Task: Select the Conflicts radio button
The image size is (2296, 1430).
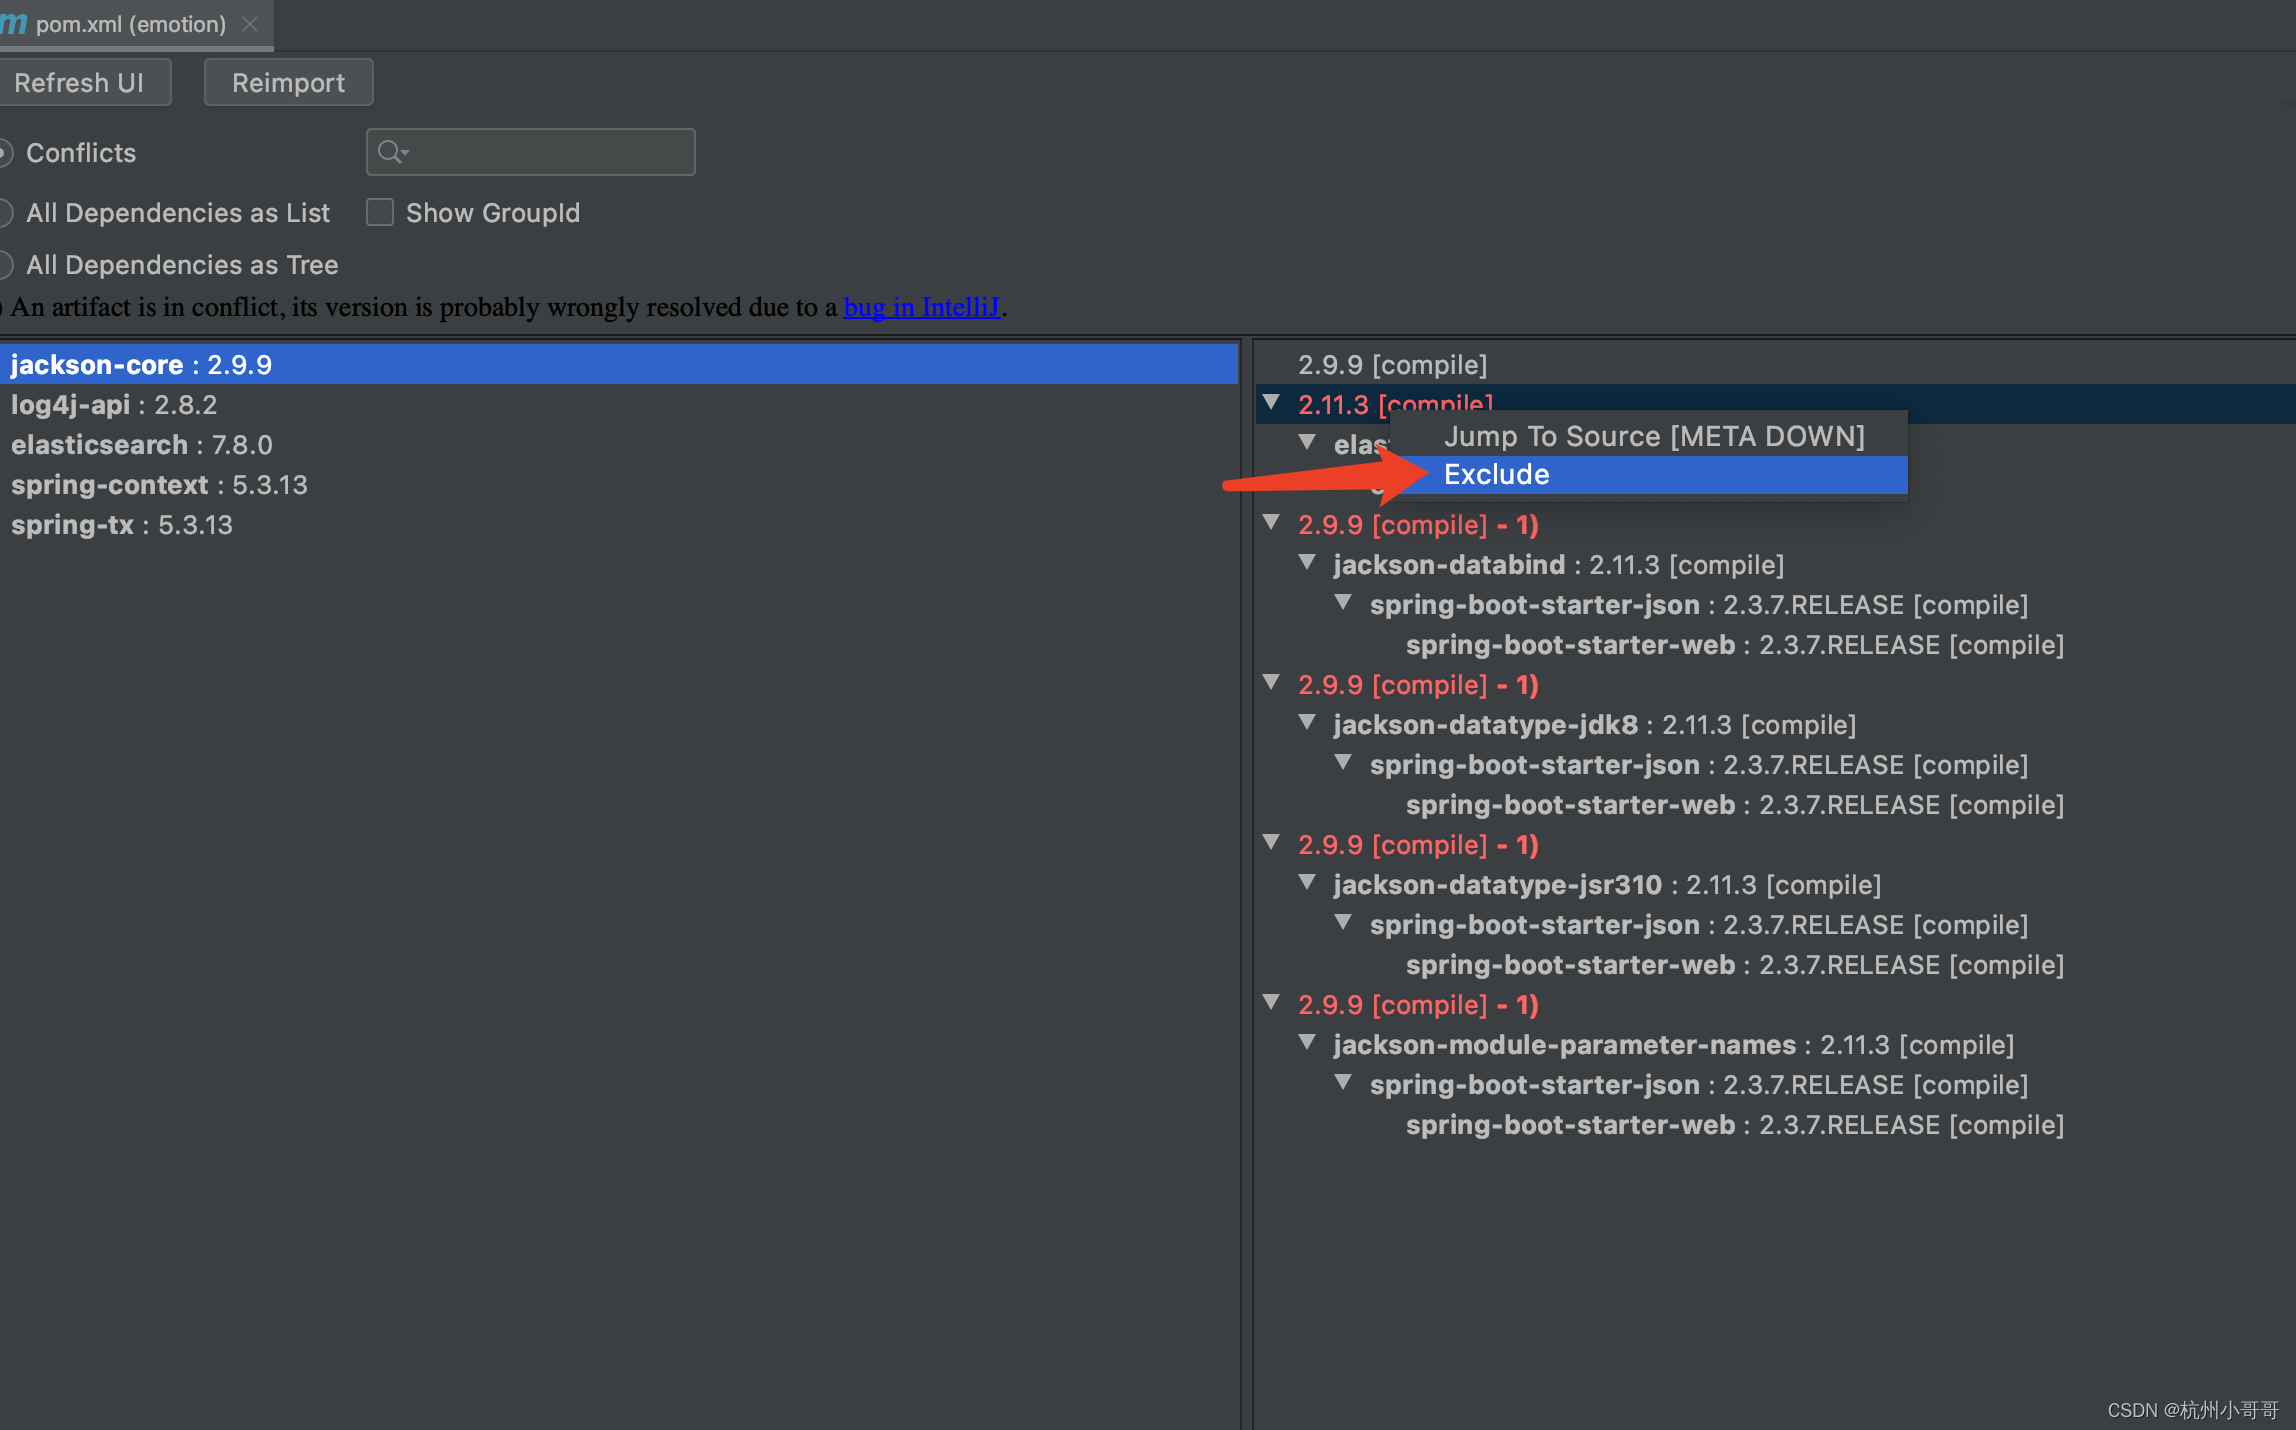Action: pos(4,152)
